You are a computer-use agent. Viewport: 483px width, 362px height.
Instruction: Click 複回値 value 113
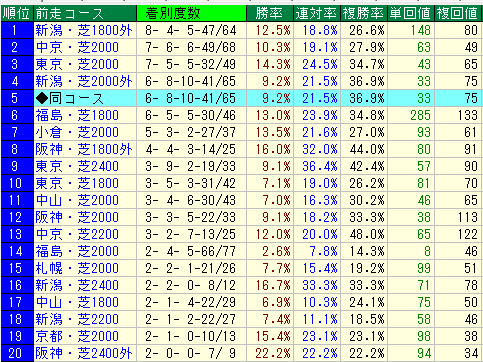pos(468,218)
